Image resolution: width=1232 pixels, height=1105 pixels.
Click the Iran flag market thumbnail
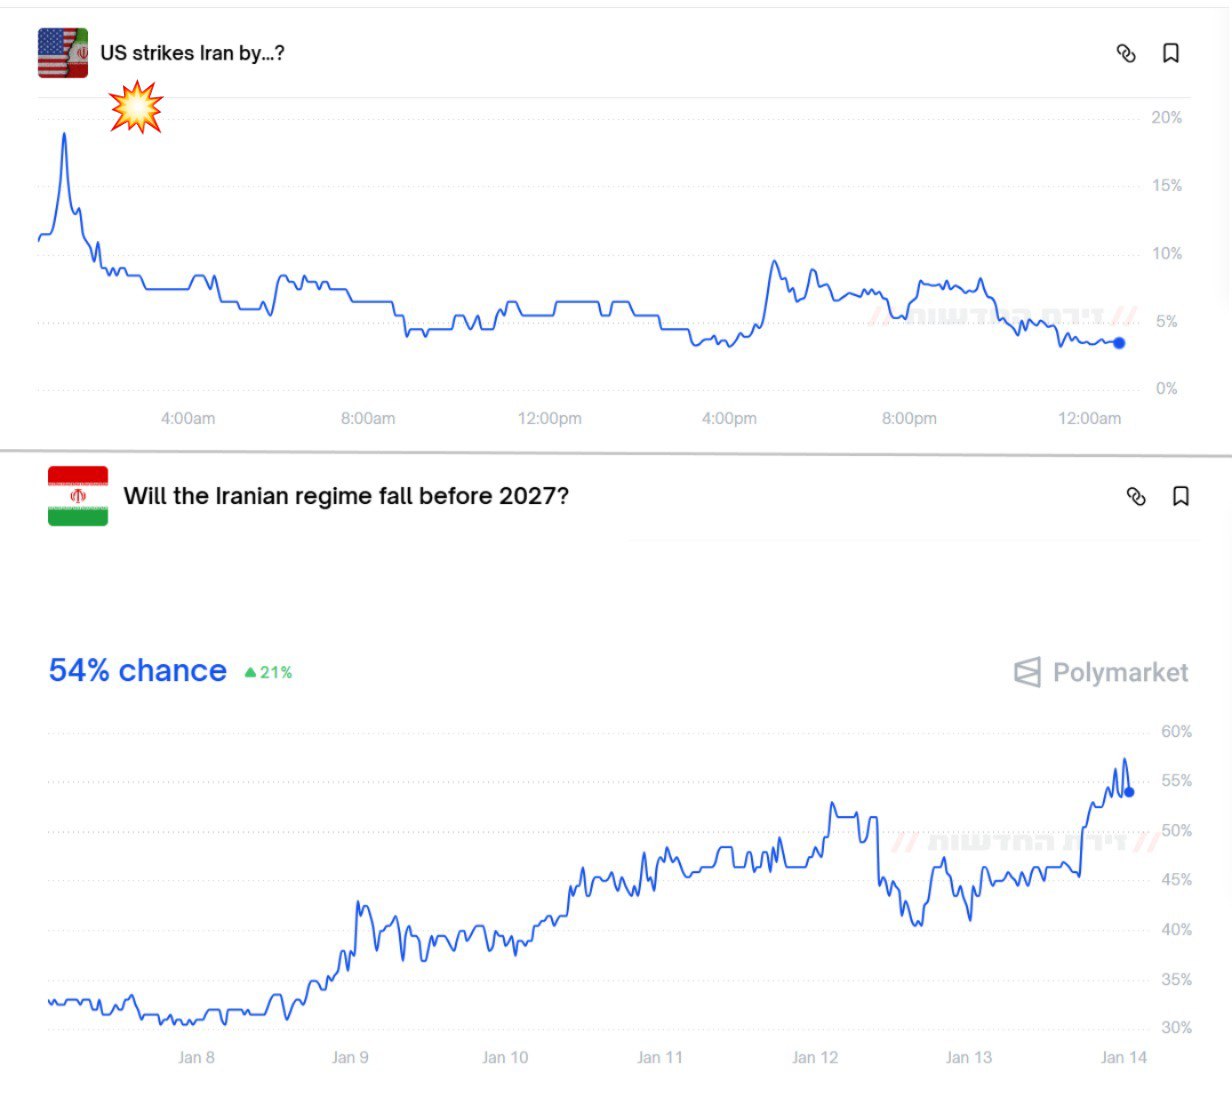coord(78,496)
